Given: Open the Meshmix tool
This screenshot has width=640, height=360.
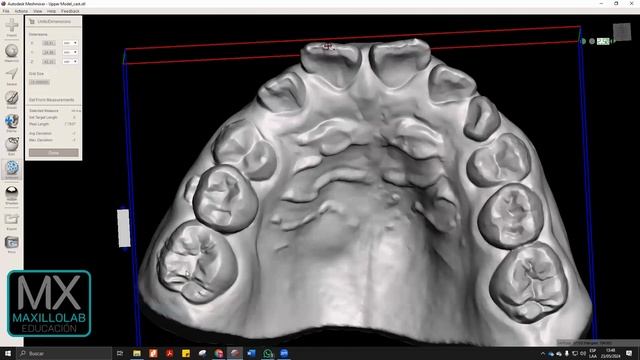Looking at the screenshot, I should point(11,53).
